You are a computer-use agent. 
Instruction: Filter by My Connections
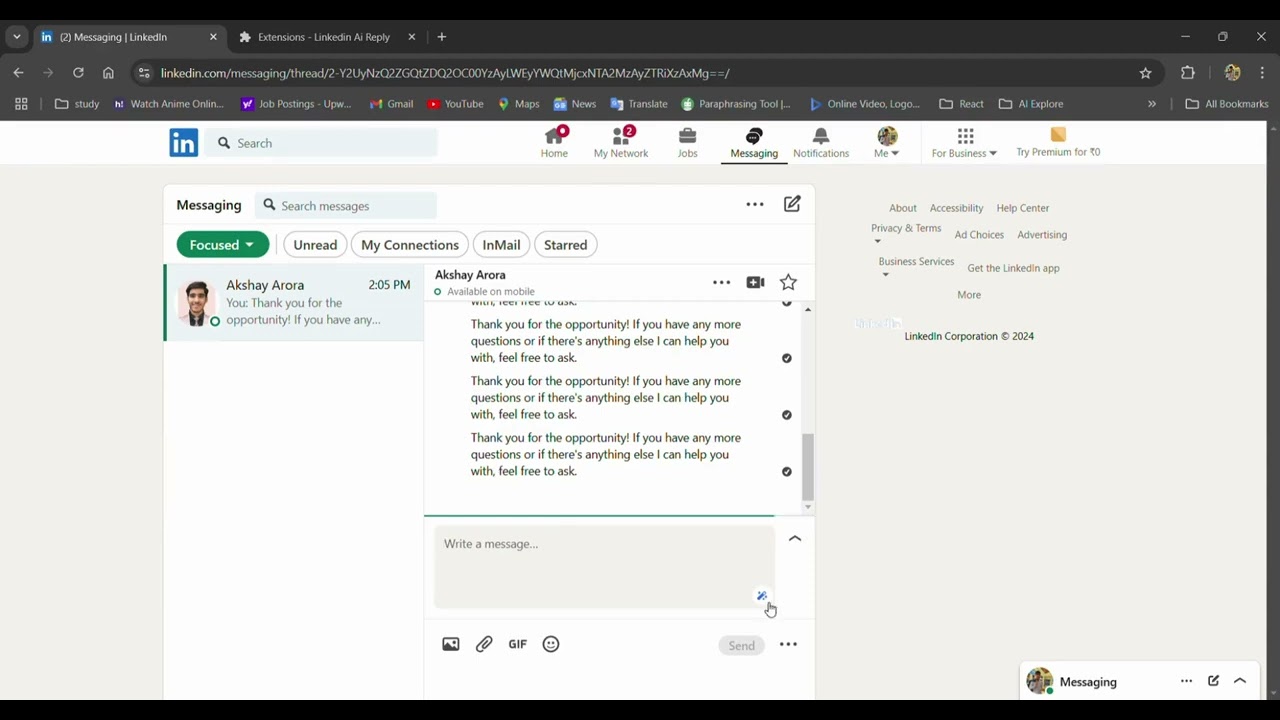(x=410, y=245)
